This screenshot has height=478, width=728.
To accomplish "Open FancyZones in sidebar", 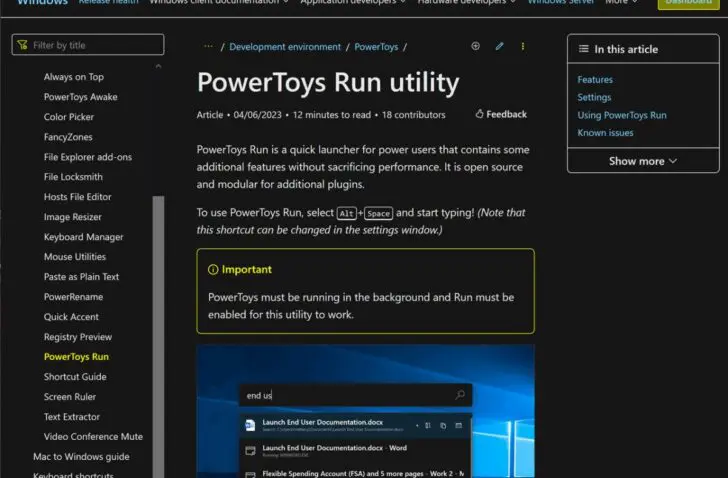I will pos(68,137).
